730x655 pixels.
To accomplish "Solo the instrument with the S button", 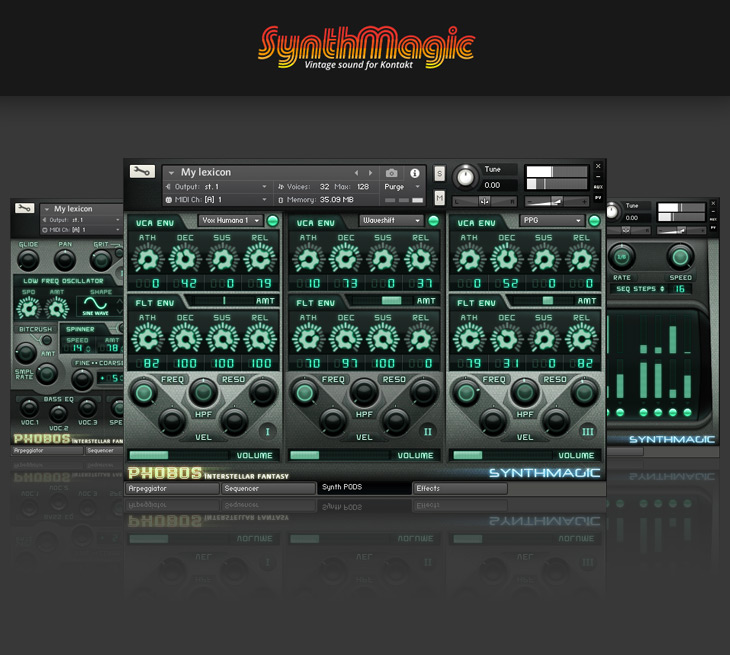I will [x=439, y=174].
